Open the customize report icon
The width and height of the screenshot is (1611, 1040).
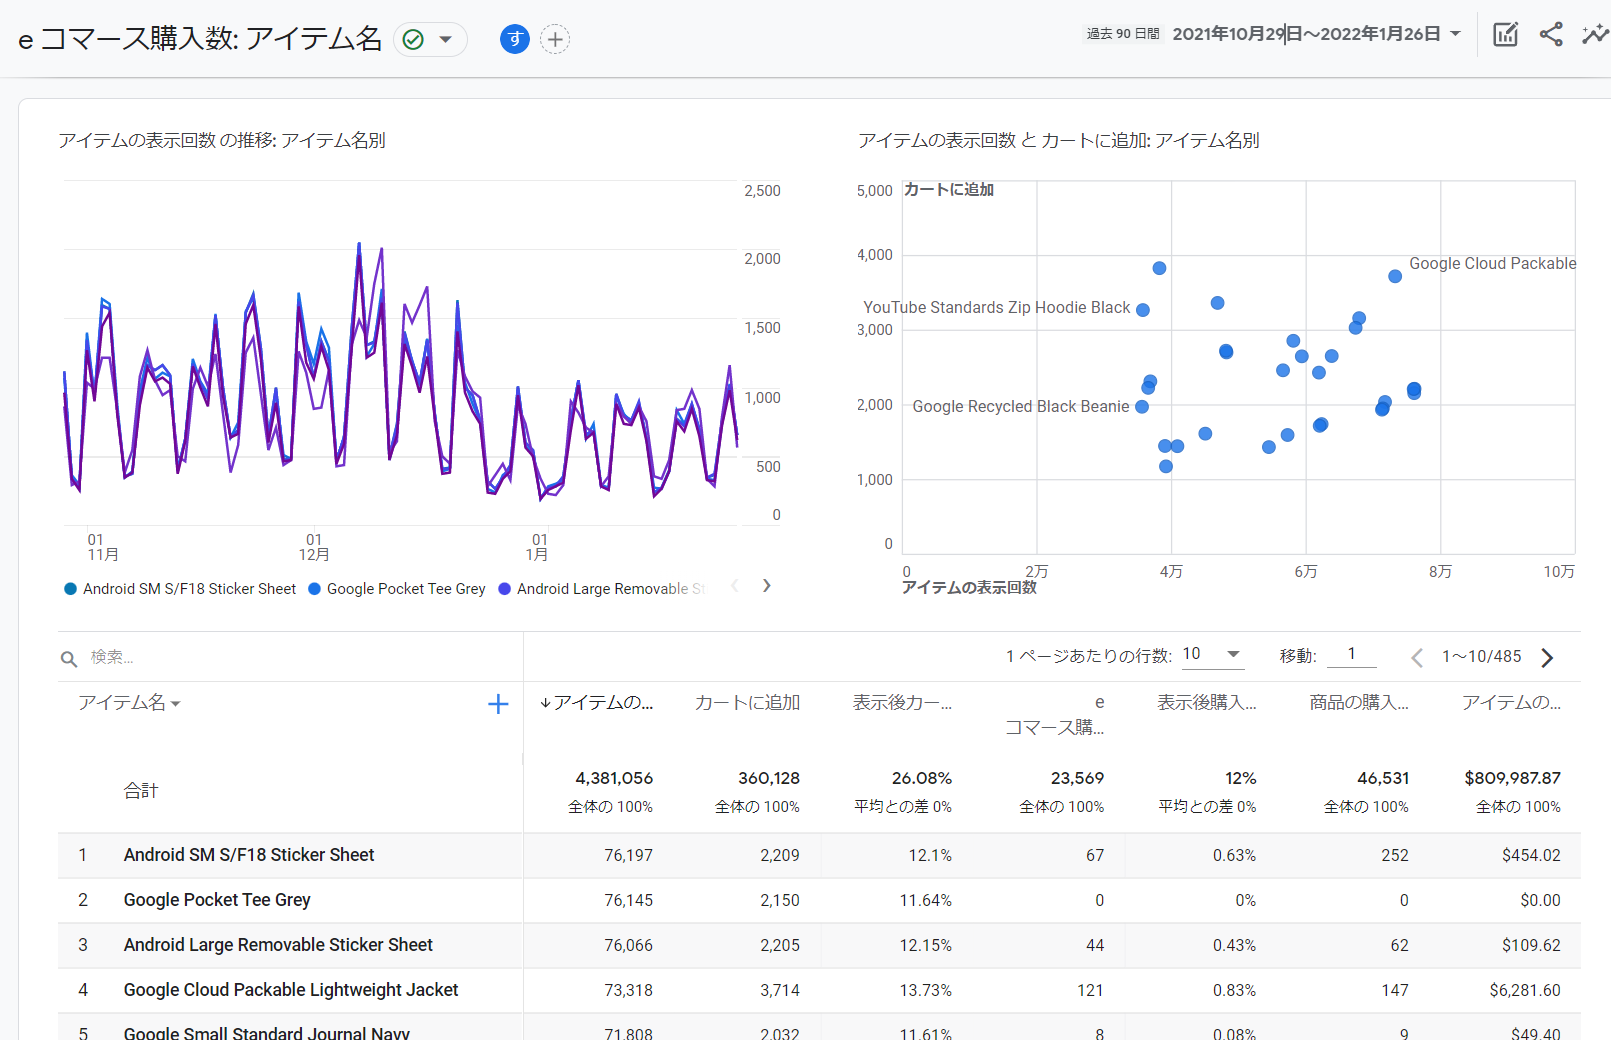click(1505, 34)
